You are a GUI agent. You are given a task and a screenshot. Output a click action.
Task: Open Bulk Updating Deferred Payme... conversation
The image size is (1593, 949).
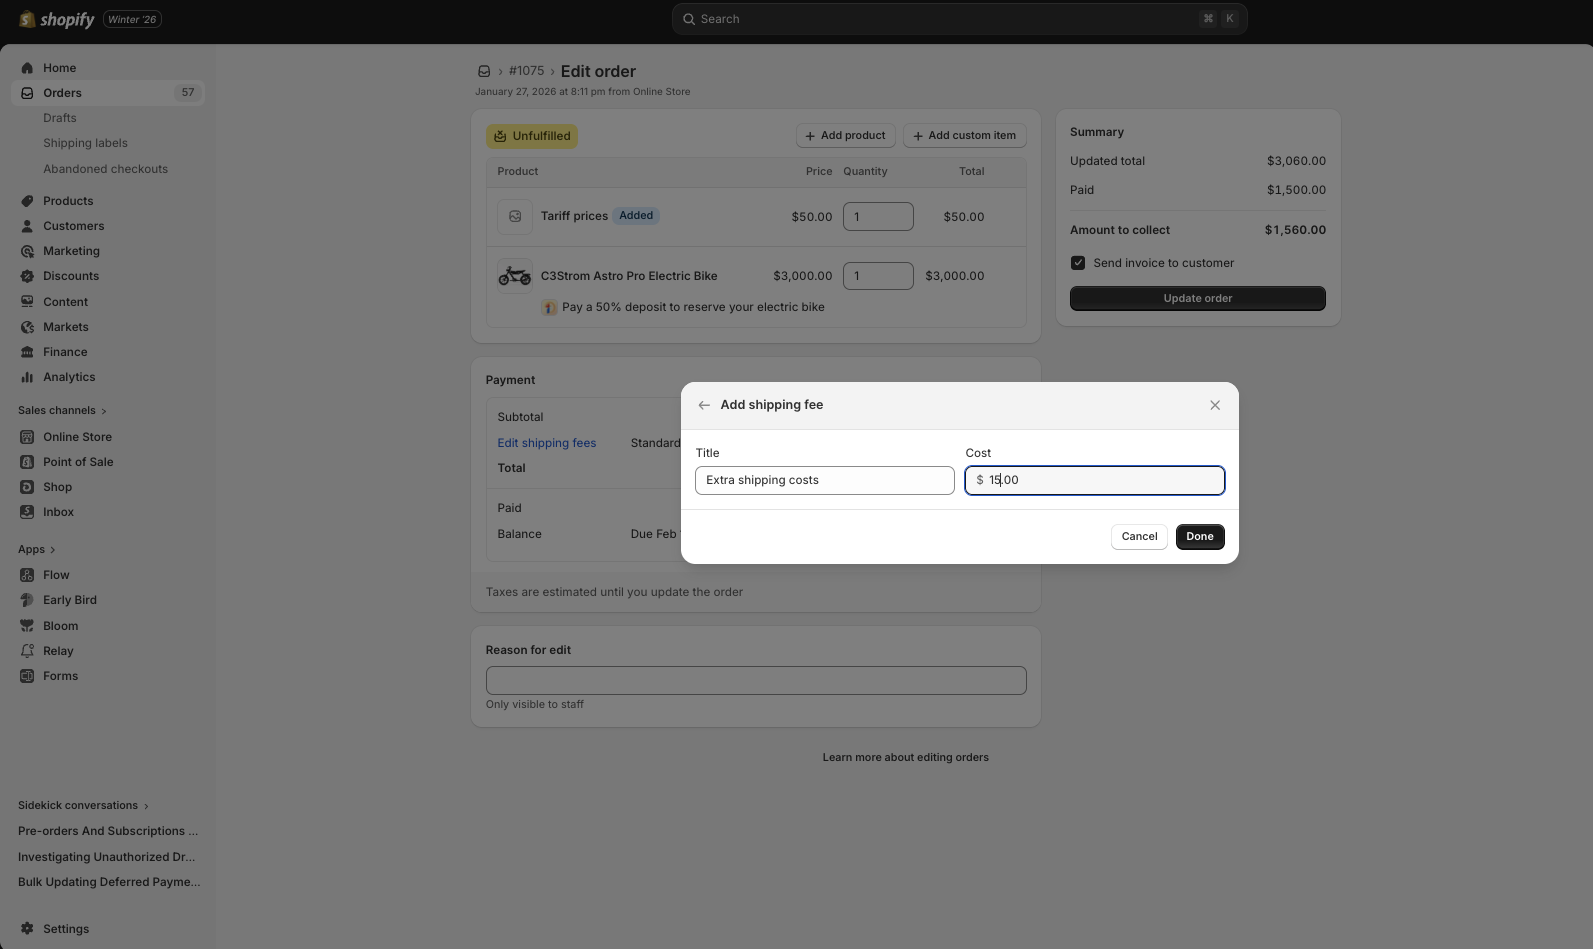click(109, 882)
